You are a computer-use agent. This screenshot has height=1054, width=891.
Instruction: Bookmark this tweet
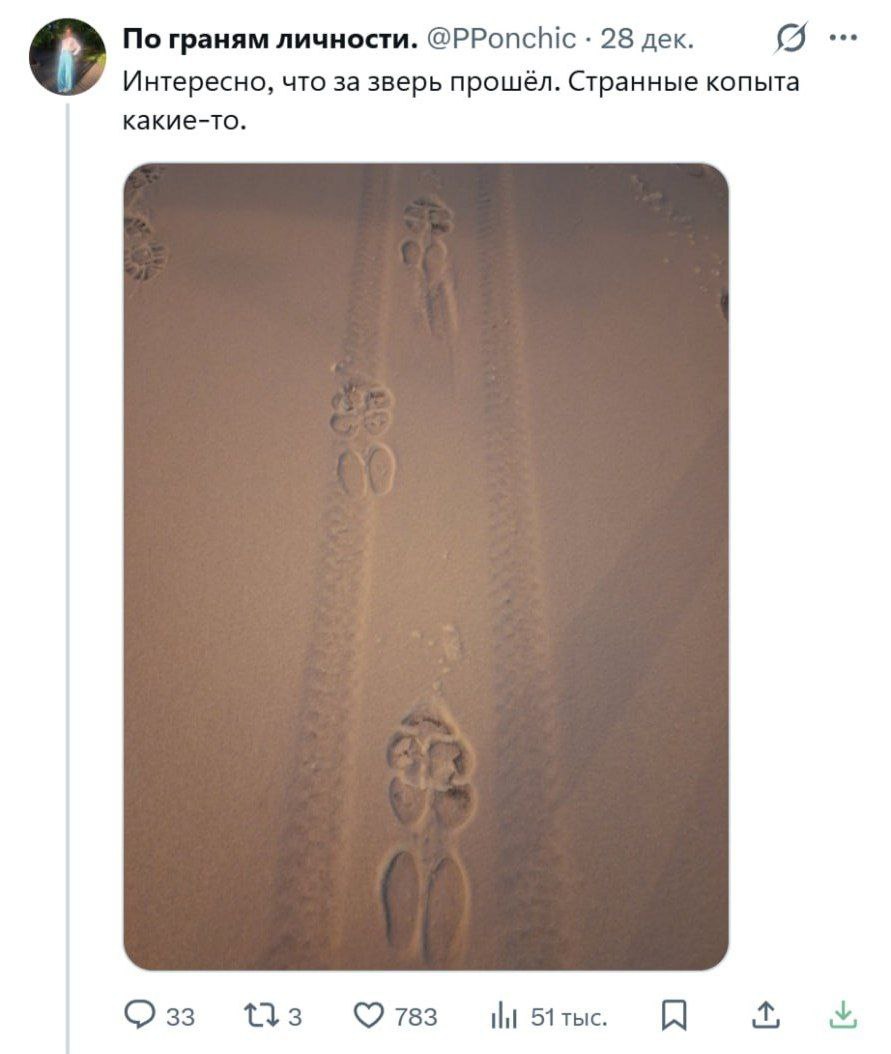[x=674, y=1015]
